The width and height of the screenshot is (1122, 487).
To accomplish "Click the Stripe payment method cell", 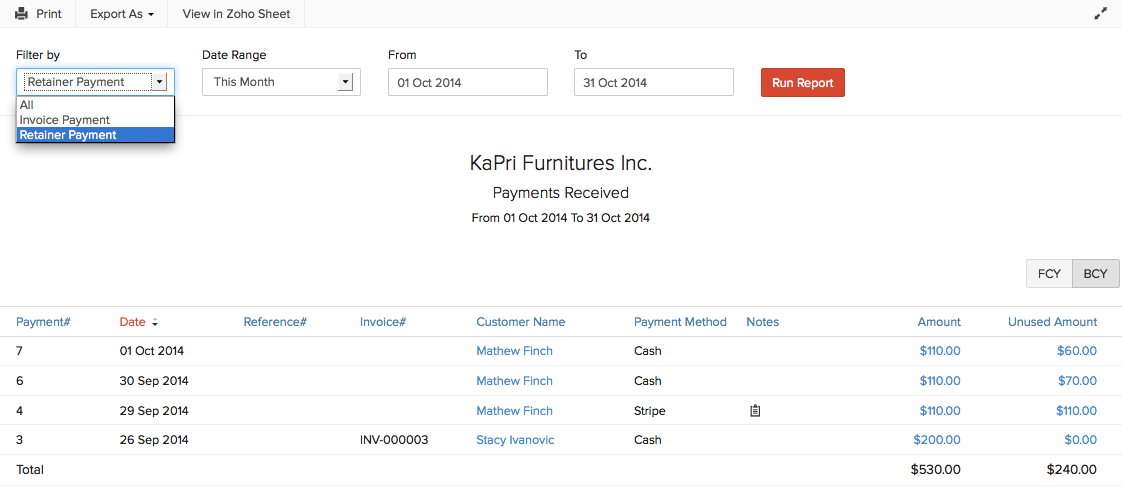I will [x=650, y=410].
